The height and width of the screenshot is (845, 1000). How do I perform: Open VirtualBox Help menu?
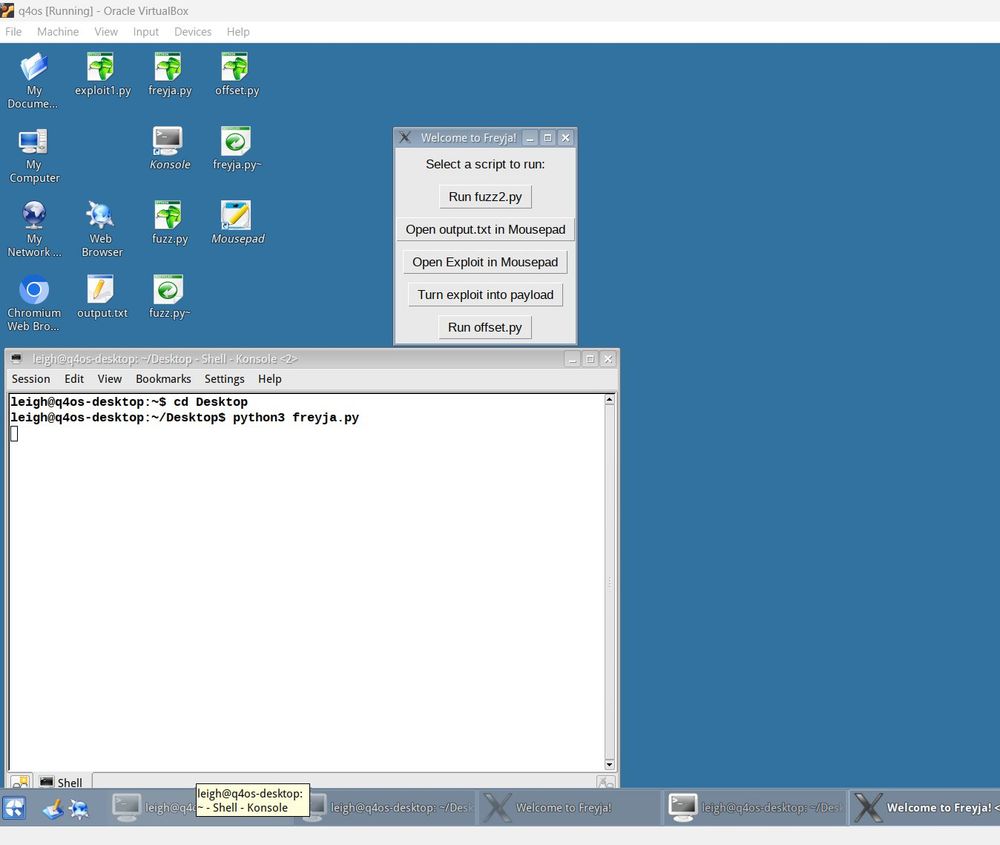(x=238, y=32)
